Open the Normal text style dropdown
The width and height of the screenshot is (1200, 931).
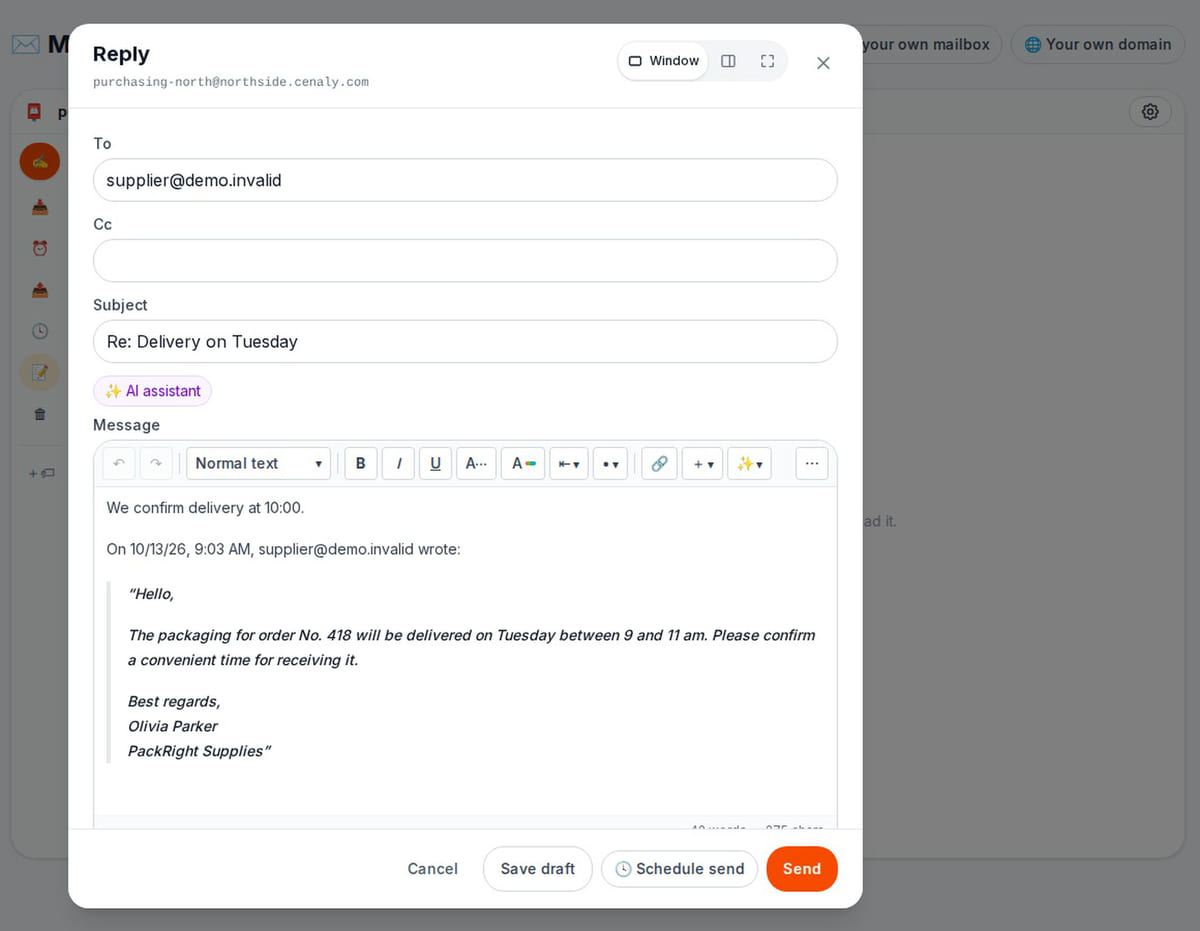258,463
